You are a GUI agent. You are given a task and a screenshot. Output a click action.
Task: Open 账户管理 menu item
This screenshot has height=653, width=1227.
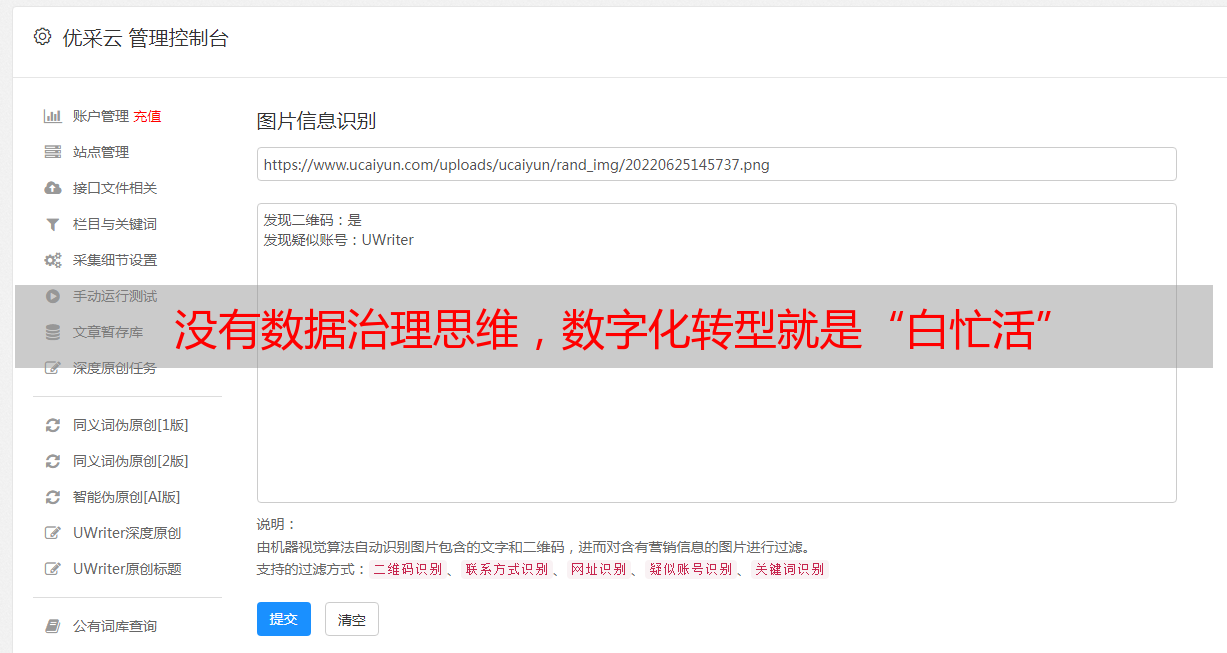pyautogui.click(x=101, y=116)
